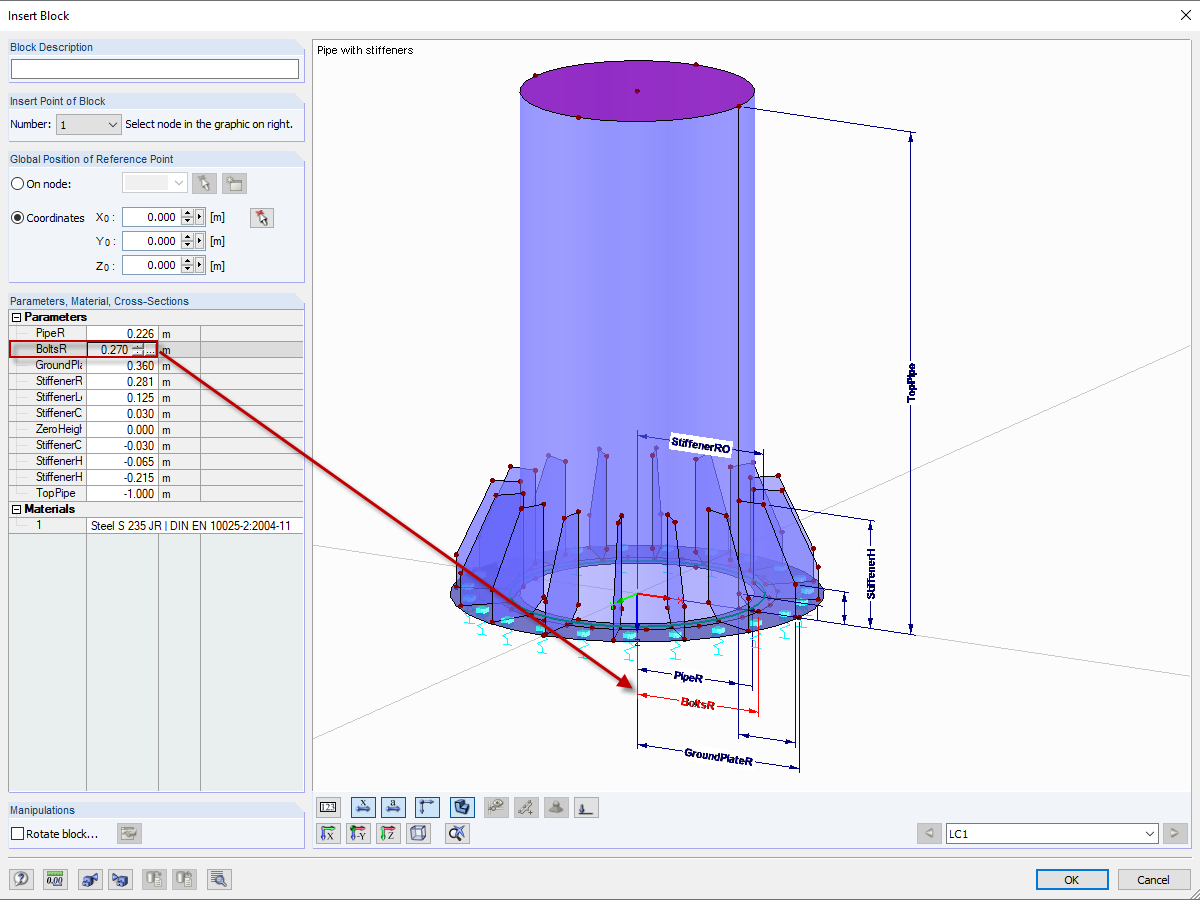Click the Block Description text field
The image size is (1200, 900).
(155, 69)
